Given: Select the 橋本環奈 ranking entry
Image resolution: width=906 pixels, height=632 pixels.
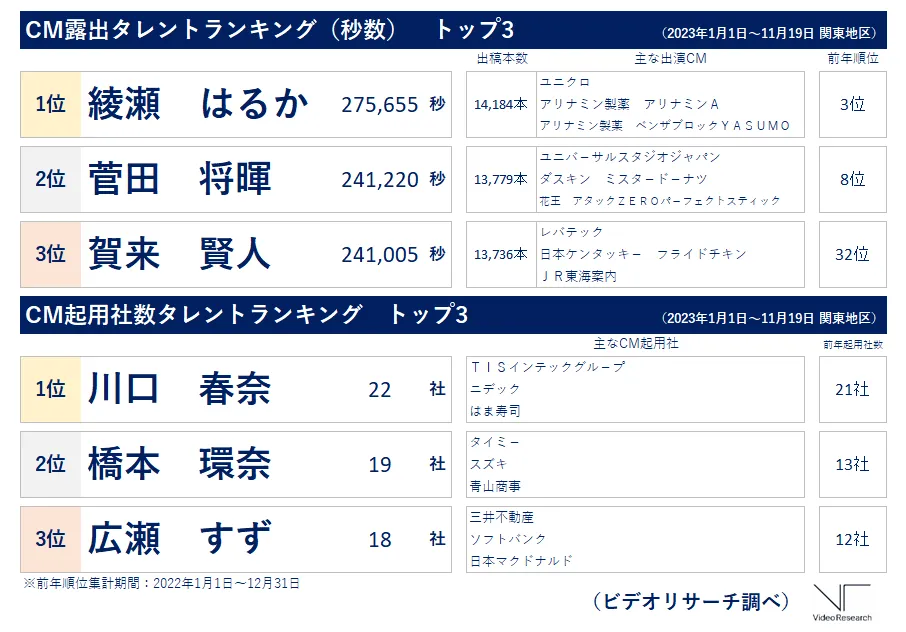Looking at the screenshot, I should coord(236,464).
